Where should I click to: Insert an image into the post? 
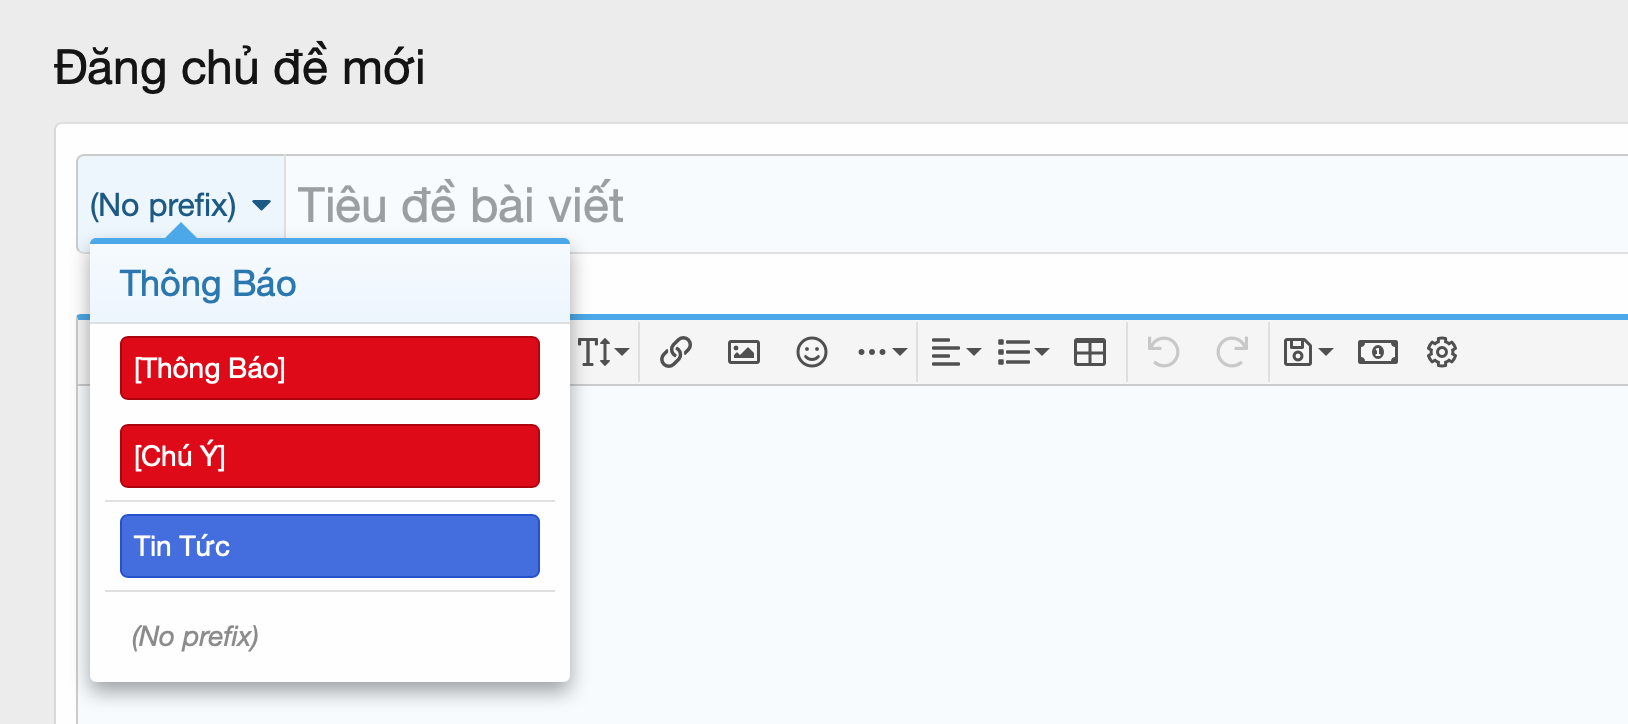[743, 352]
